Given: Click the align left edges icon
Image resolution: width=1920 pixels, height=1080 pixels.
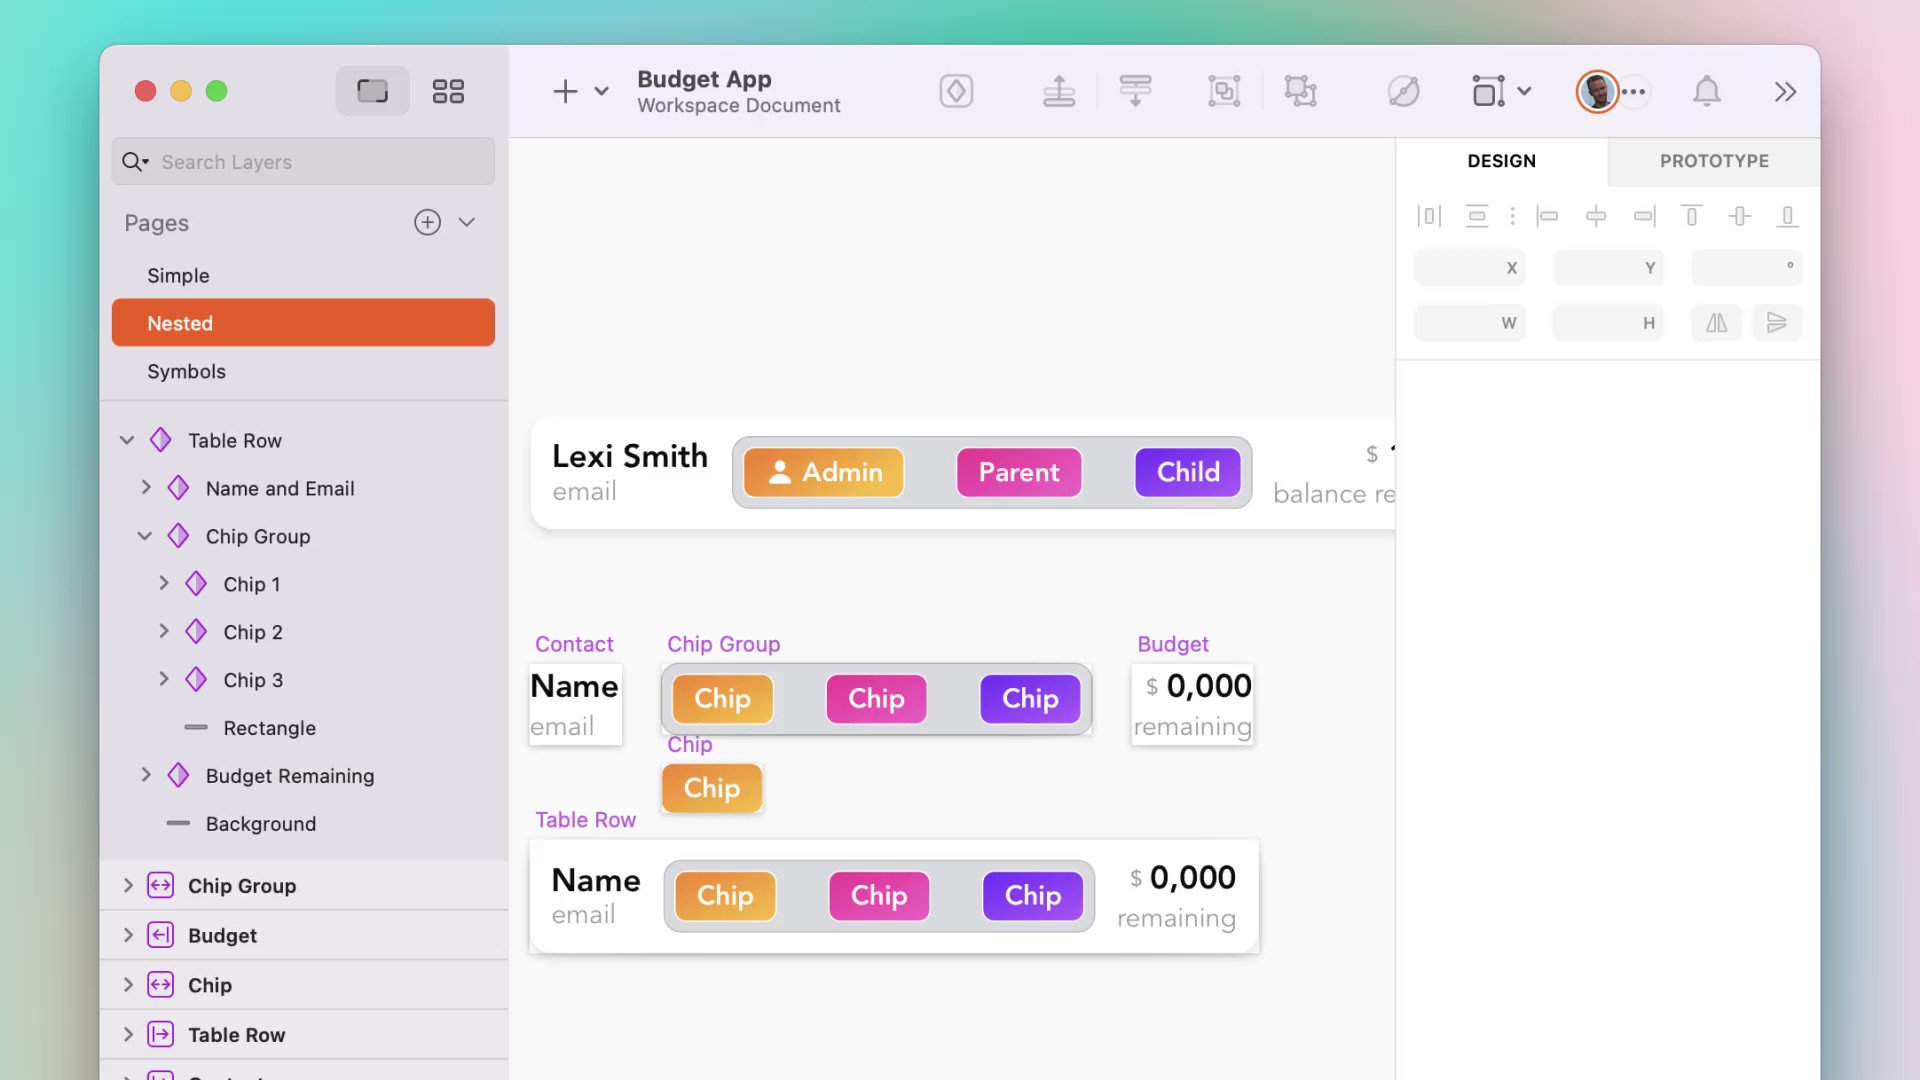Looking at the screenshot, I should pyautogui.click(x=1548, y=215).
